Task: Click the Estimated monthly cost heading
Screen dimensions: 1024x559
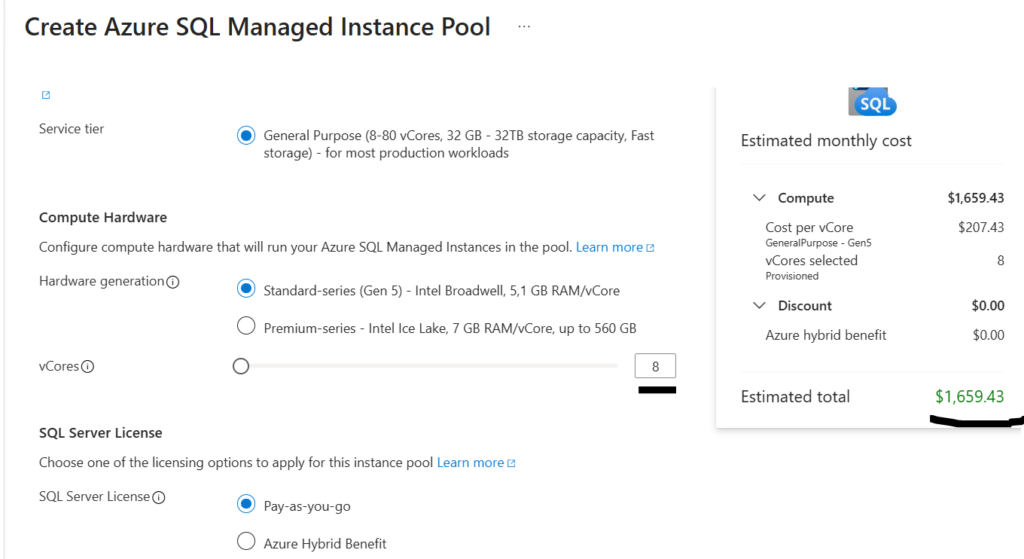Action: click(x=825, y=140)
